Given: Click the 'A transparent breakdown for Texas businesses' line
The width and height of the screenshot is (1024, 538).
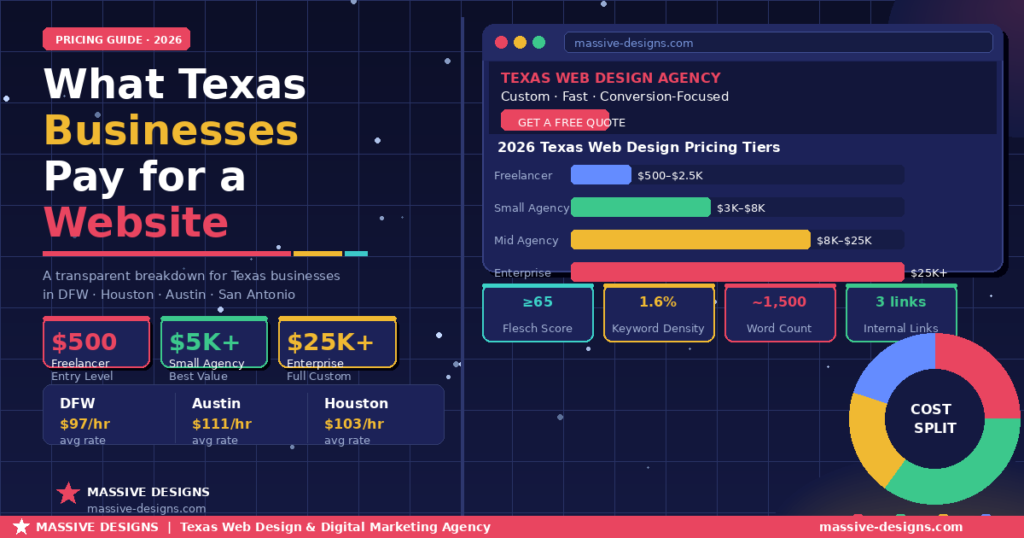Looking at the screenshot, I should click(x=191, y=275).
